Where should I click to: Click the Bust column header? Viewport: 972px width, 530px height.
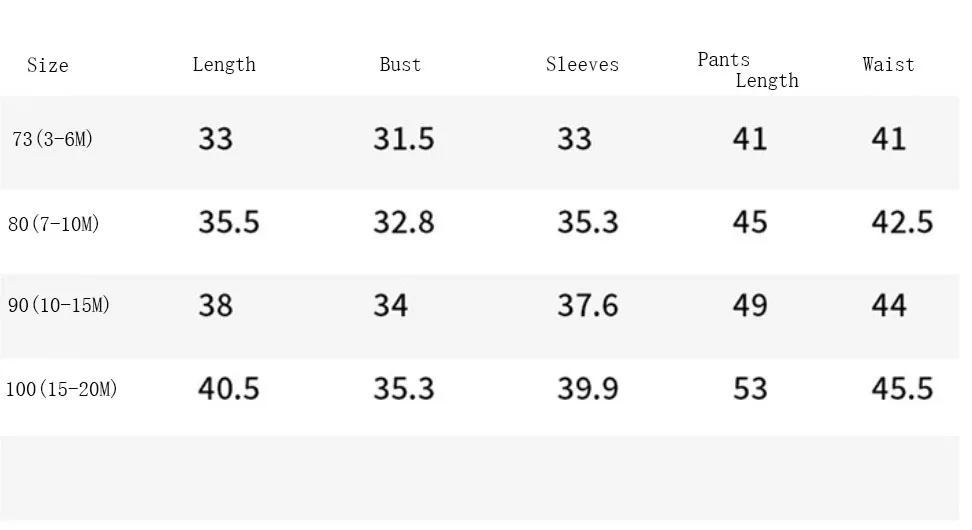click(400, 64)
